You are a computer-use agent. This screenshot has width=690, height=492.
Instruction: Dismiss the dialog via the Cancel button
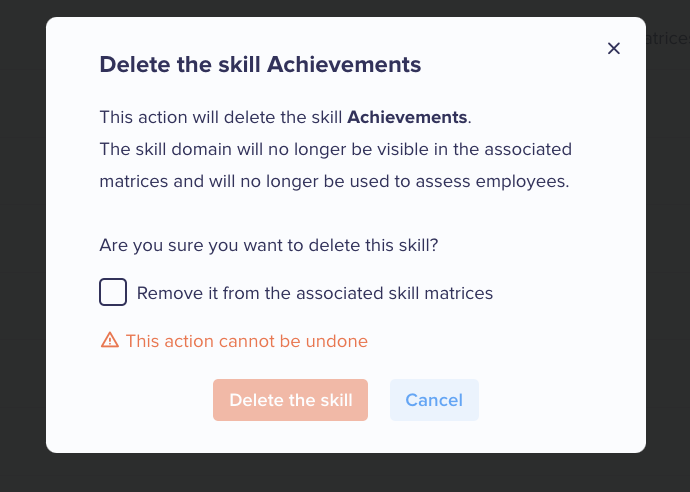(x=434, y=400)
